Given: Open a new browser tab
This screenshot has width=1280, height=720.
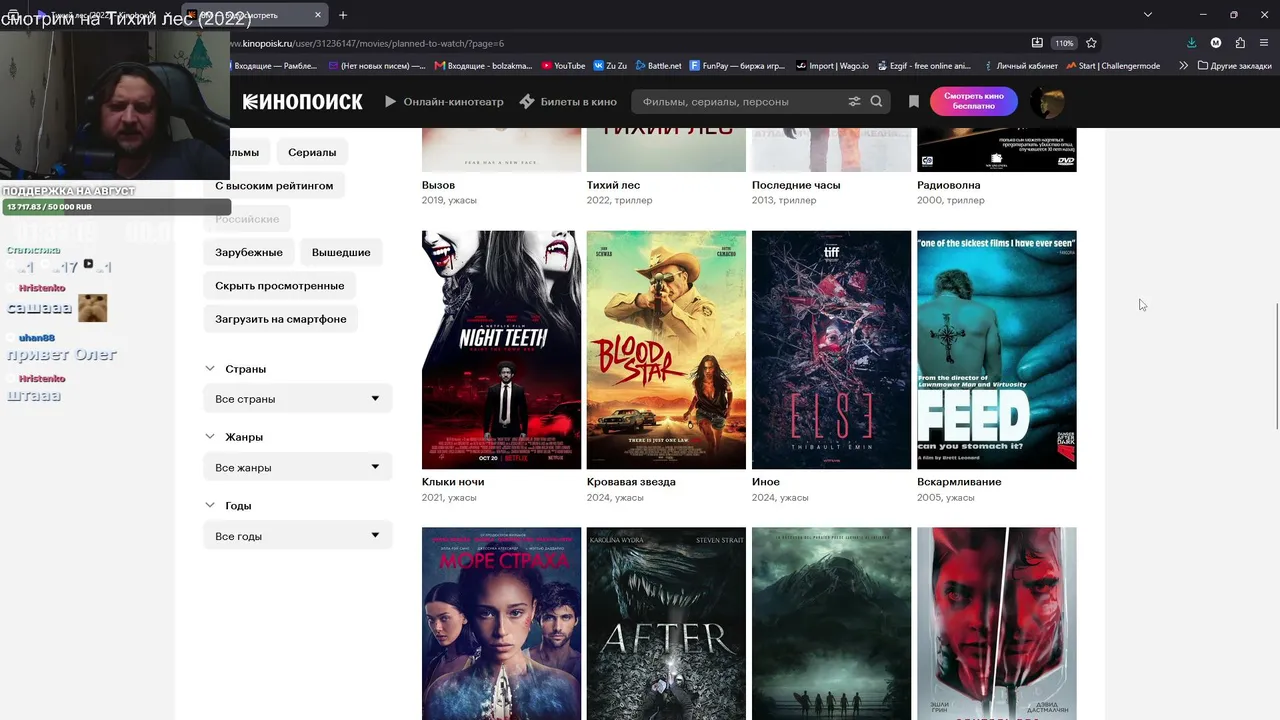Looking at the screenshot, I should tap(343, 15).
